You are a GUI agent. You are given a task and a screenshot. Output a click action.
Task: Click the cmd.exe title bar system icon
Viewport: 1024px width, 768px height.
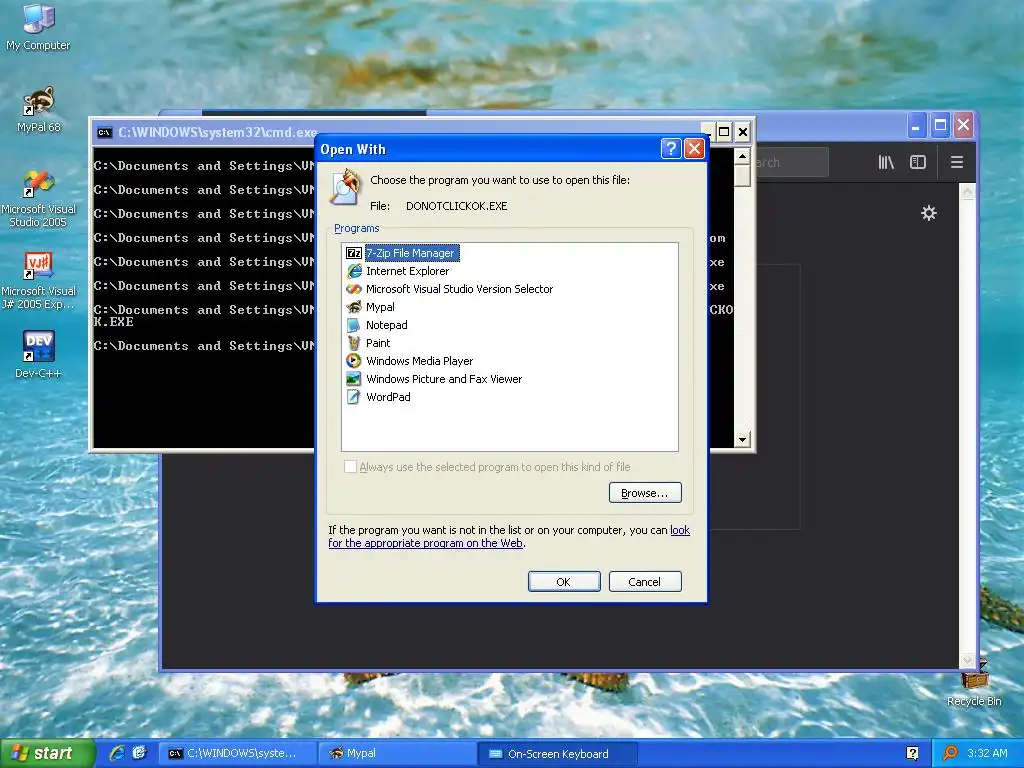click(x=104, y=133)
